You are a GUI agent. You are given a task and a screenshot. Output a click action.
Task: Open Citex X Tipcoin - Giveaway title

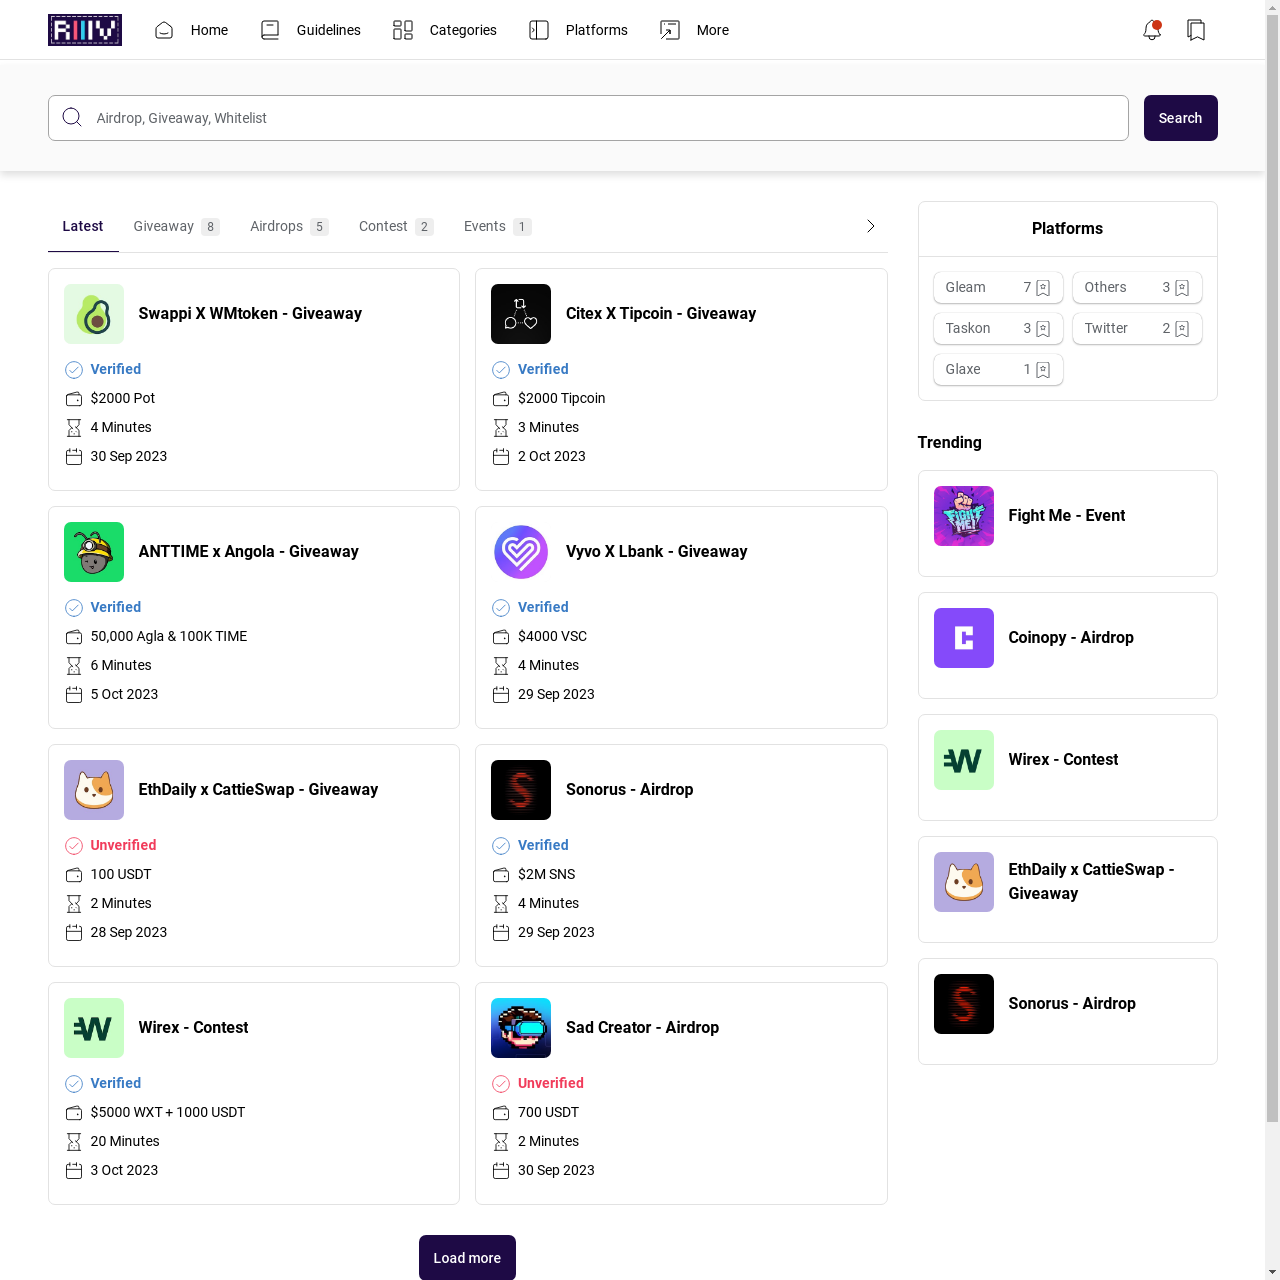coord(661,314)
